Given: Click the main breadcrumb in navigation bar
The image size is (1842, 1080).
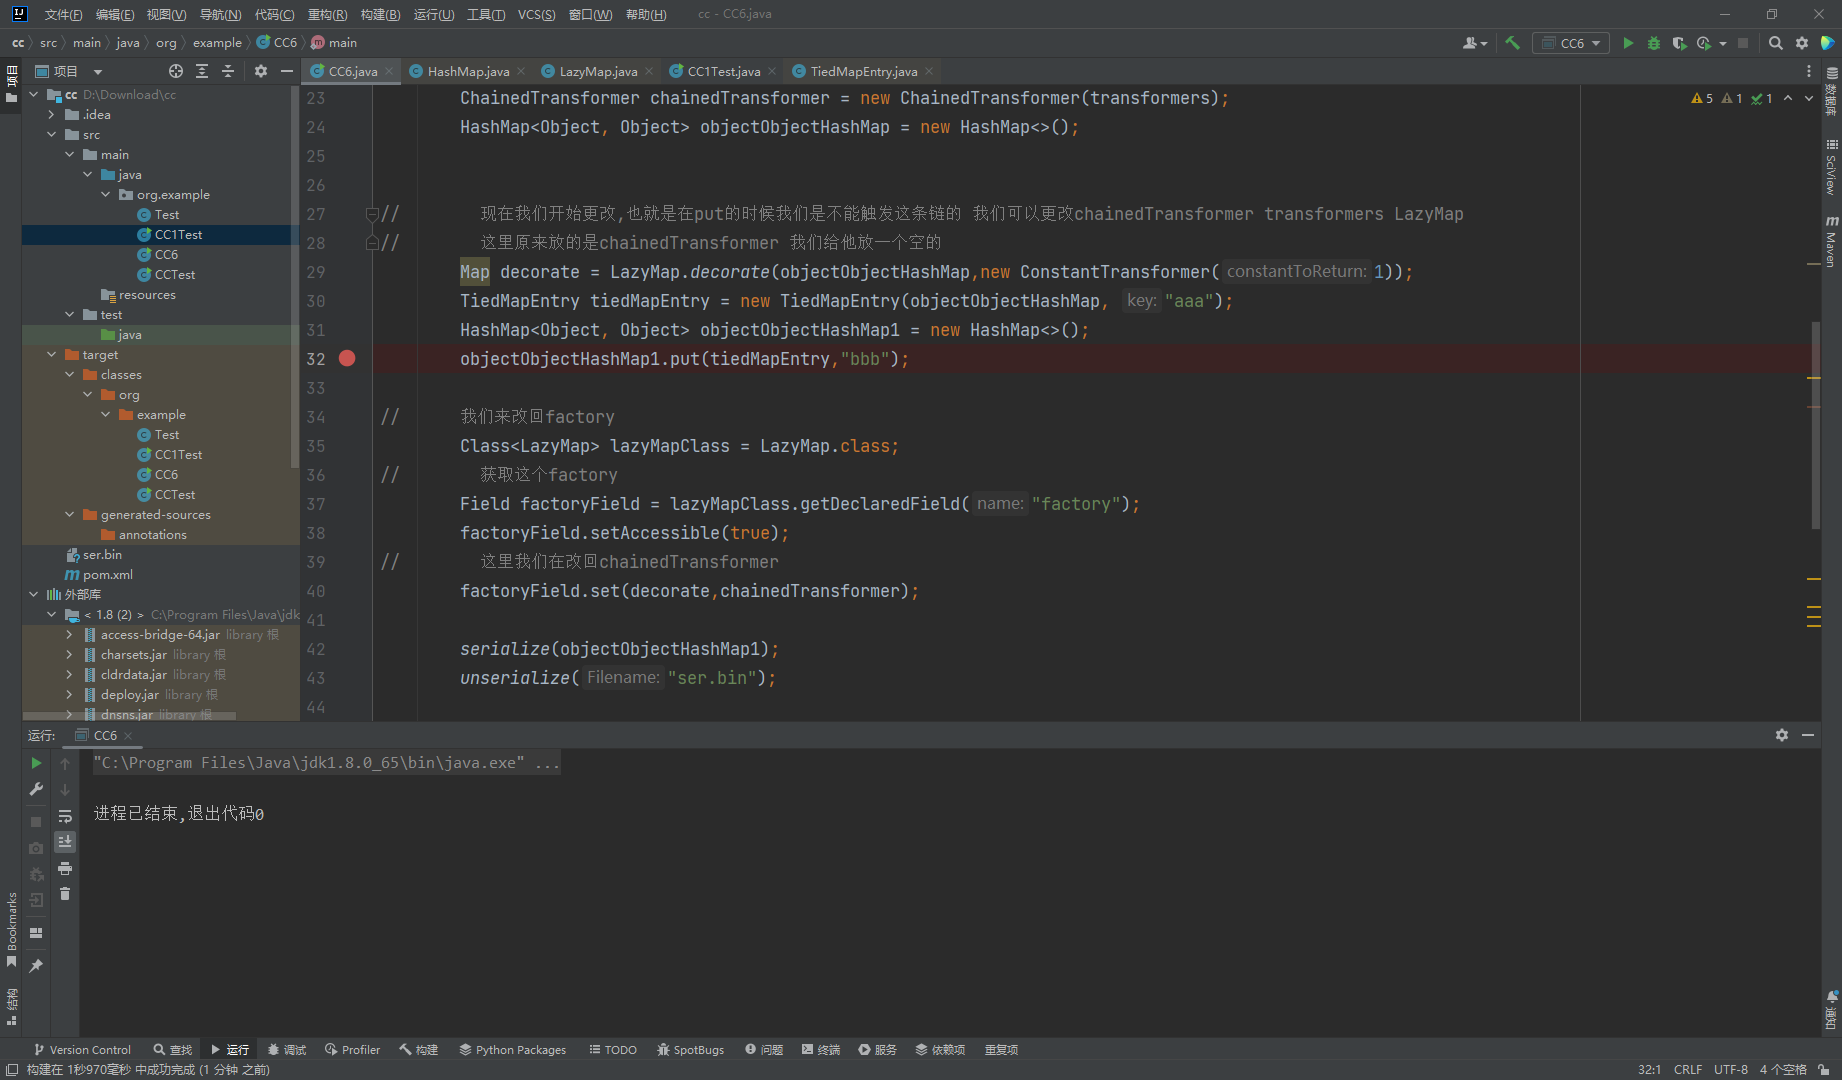Looking at the screenshot, I should [334, 43].
